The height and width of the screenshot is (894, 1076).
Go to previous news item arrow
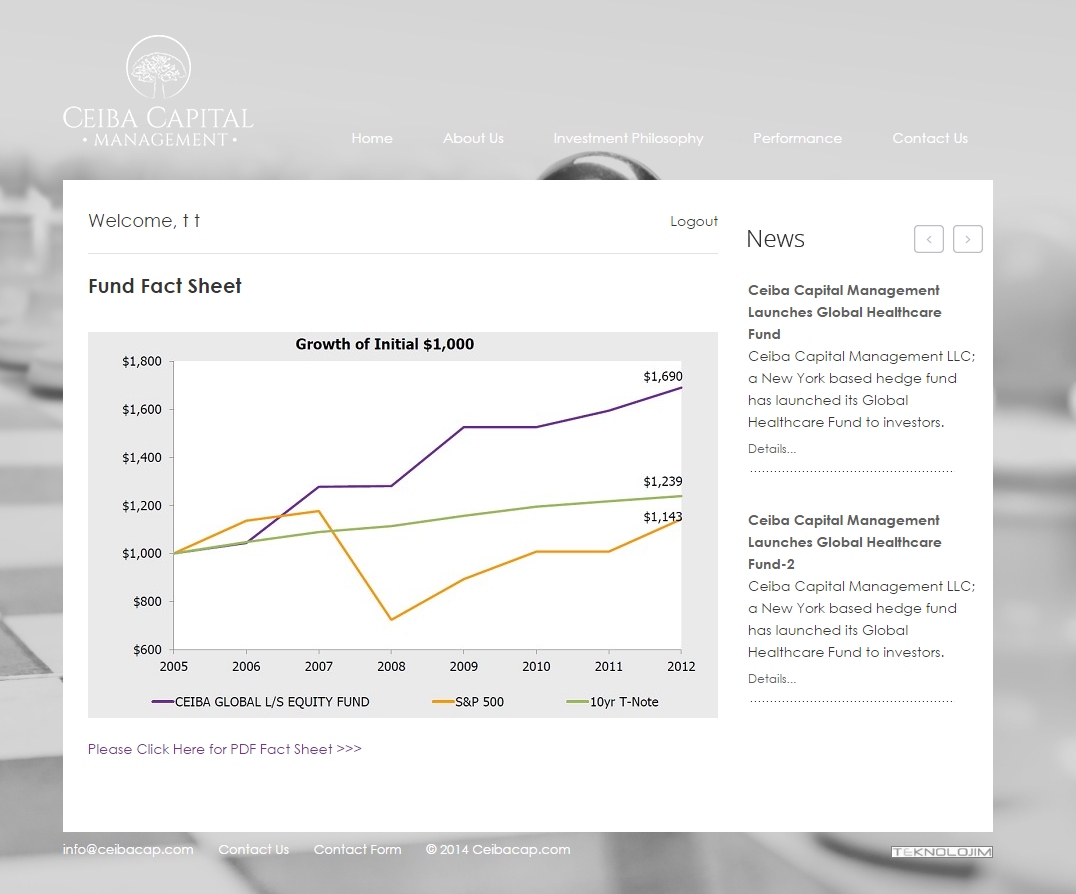coord(928,239)
